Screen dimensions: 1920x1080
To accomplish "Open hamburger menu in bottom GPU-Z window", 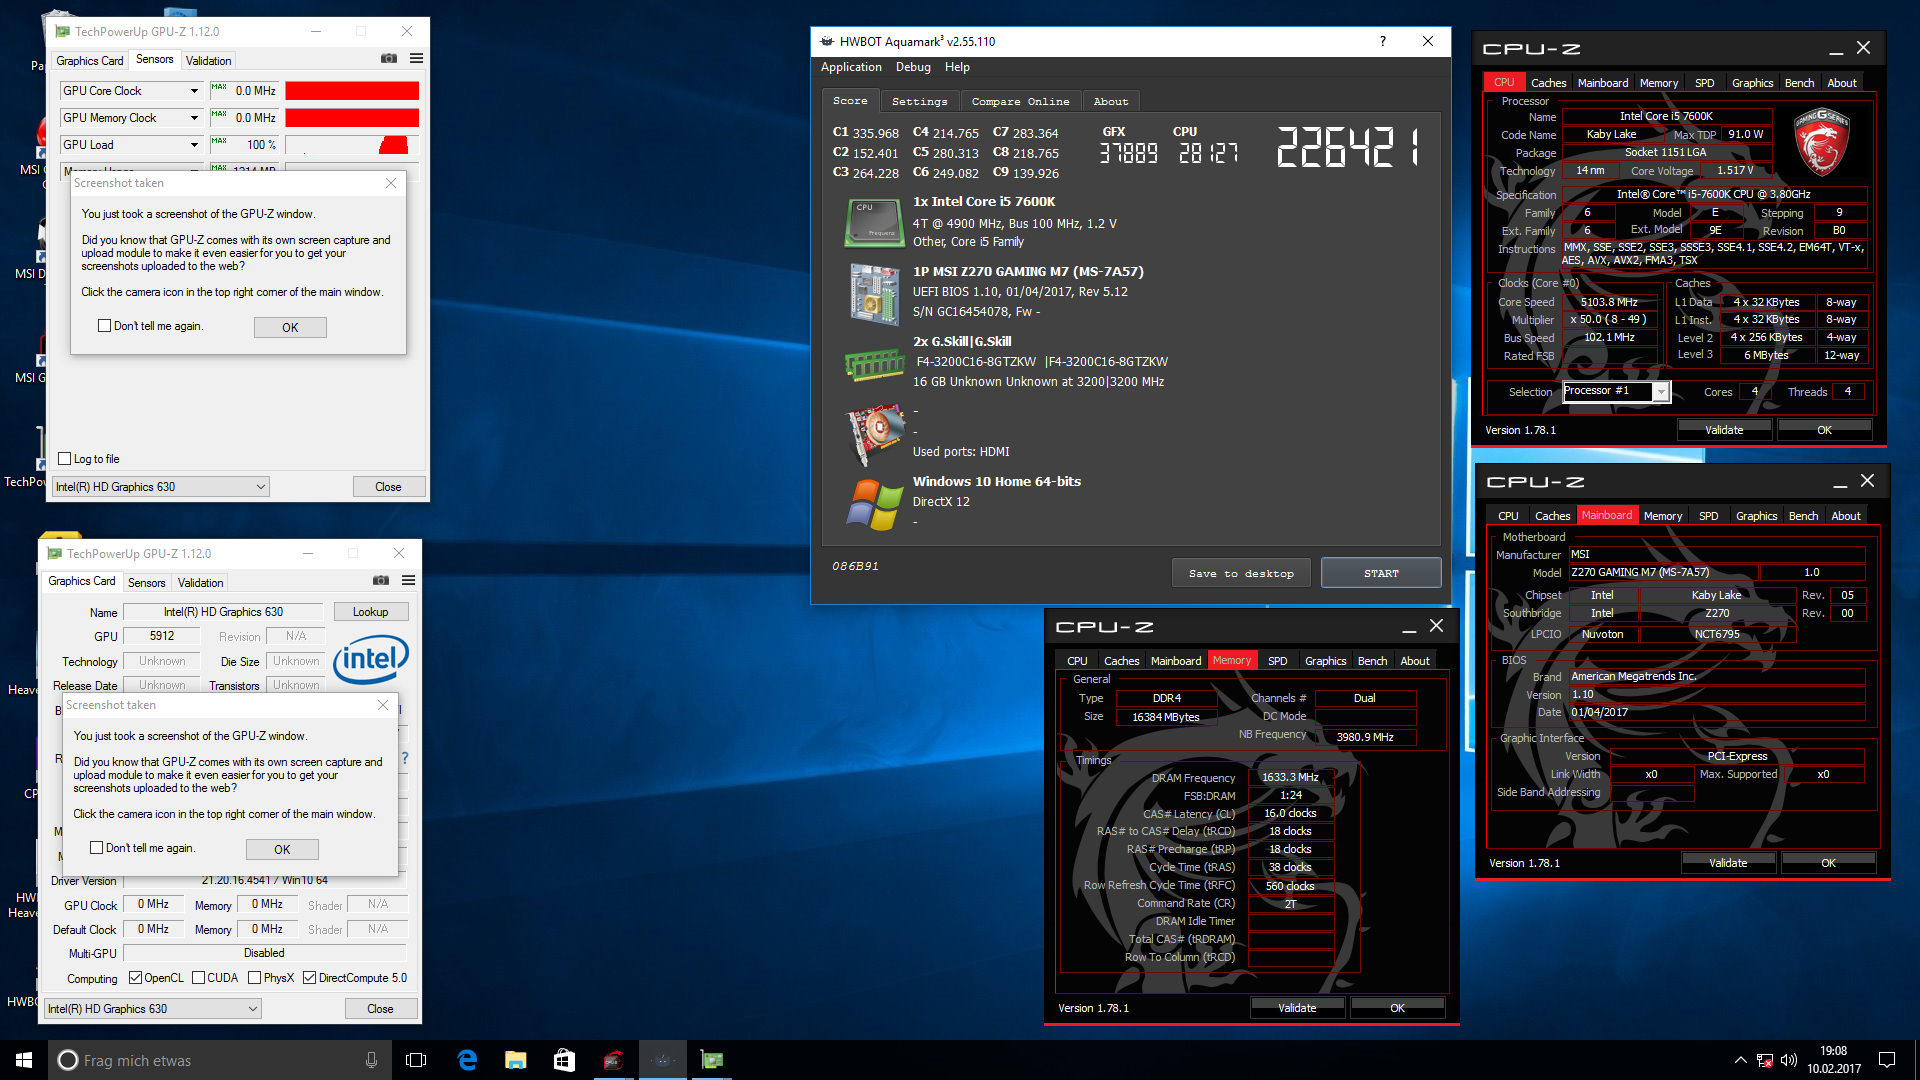I will pos(409,581).
